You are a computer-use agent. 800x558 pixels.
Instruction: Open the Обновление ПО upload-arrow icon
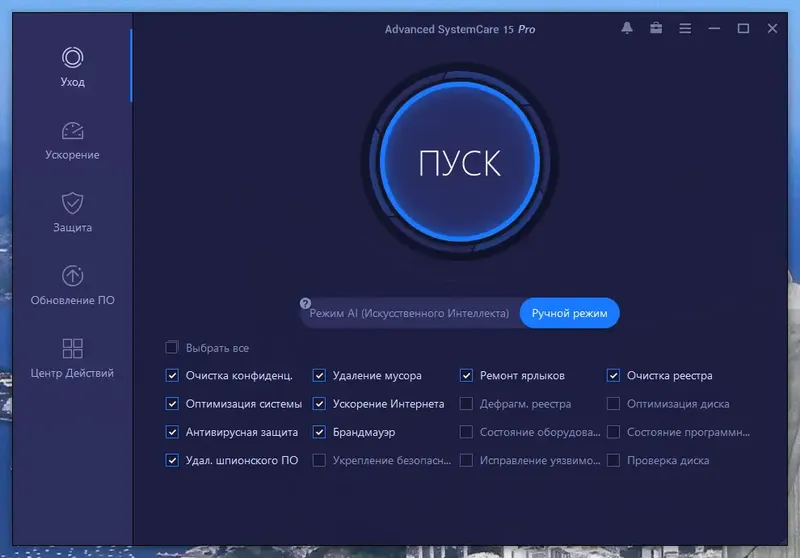(72, 276)
